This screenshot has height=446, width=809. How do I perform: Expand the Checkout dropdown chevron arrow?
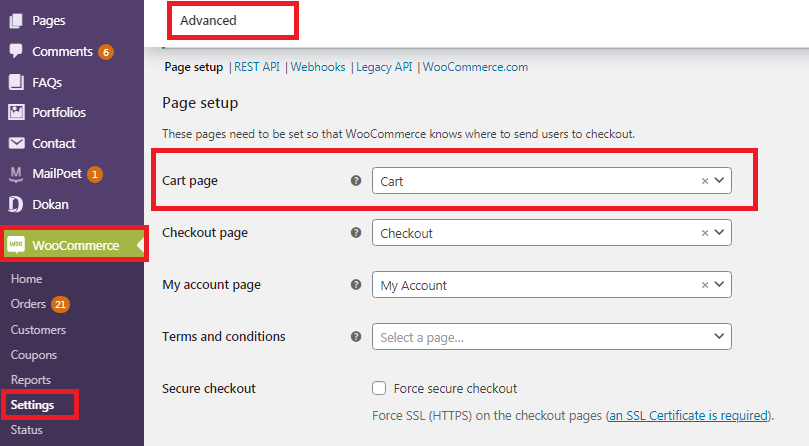(x=719, y=233)
